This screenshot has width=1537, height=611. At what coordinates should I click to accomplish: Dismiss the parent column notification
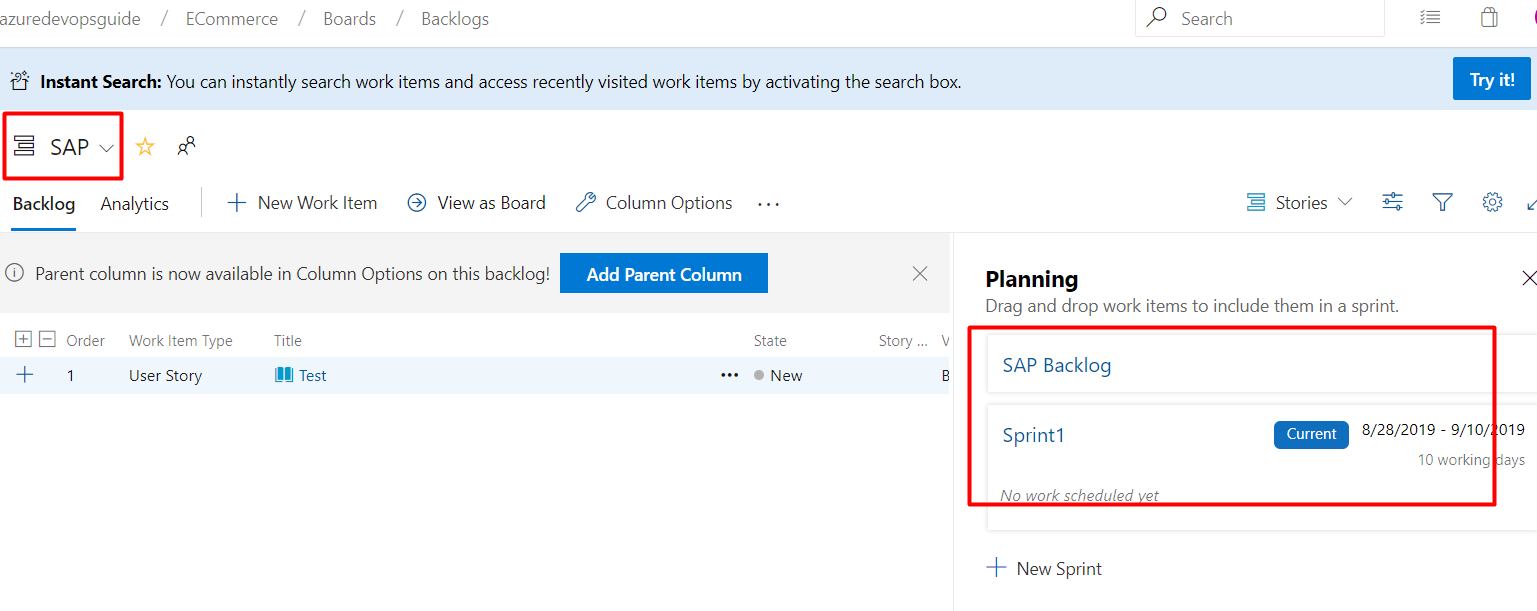pos(920,274)
